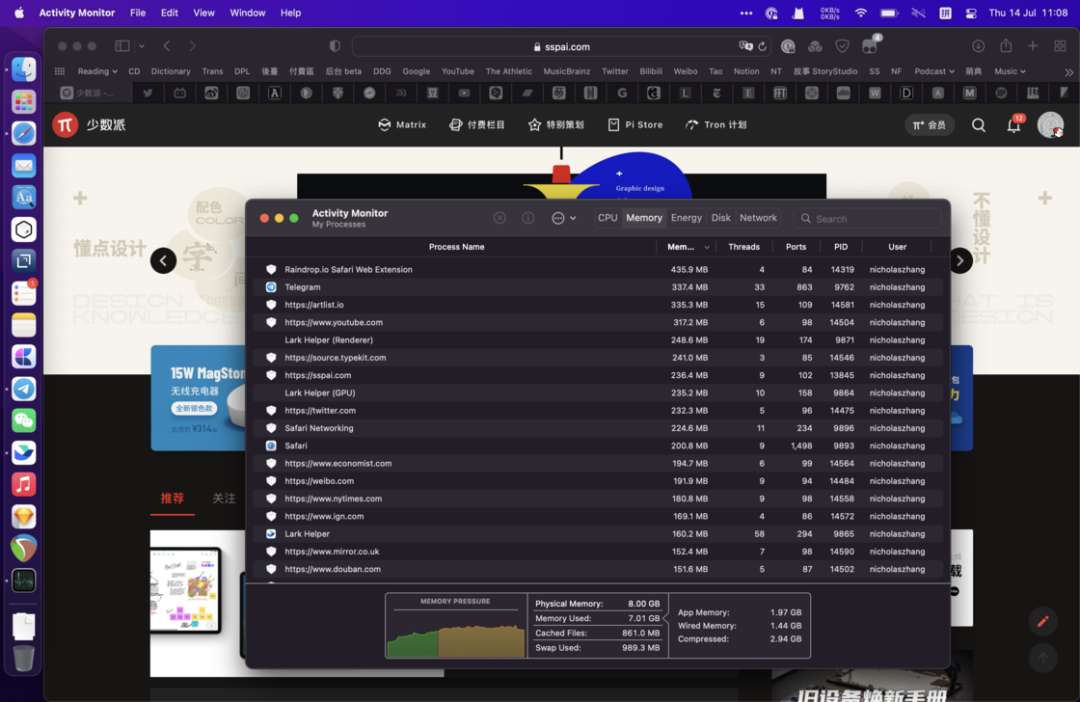Image resolution: width=1080 pixels, height=702 pixels.
Task: Open the File menu
Action: (138, 12)
